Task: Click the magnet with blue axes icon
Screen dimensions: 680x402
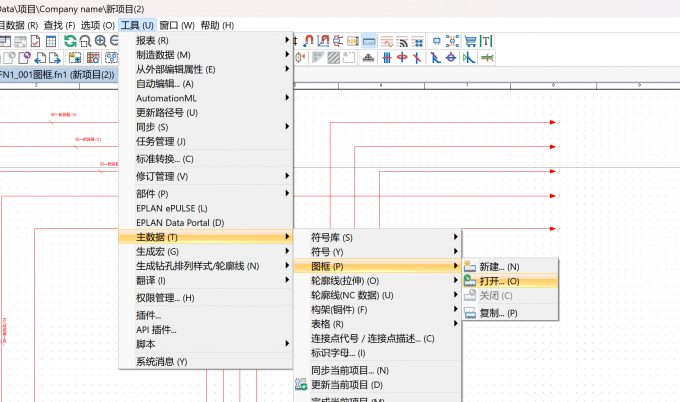Action: (323, 41)
